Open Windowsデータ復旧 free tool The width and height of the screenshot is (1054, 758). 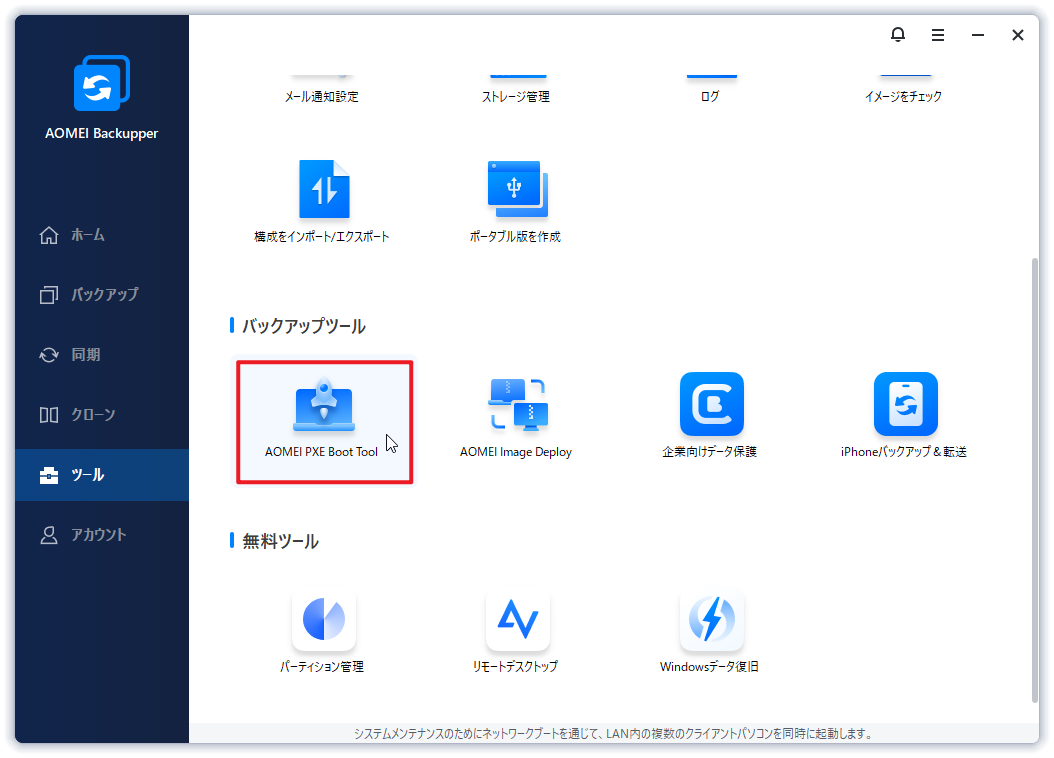(710, 632)
